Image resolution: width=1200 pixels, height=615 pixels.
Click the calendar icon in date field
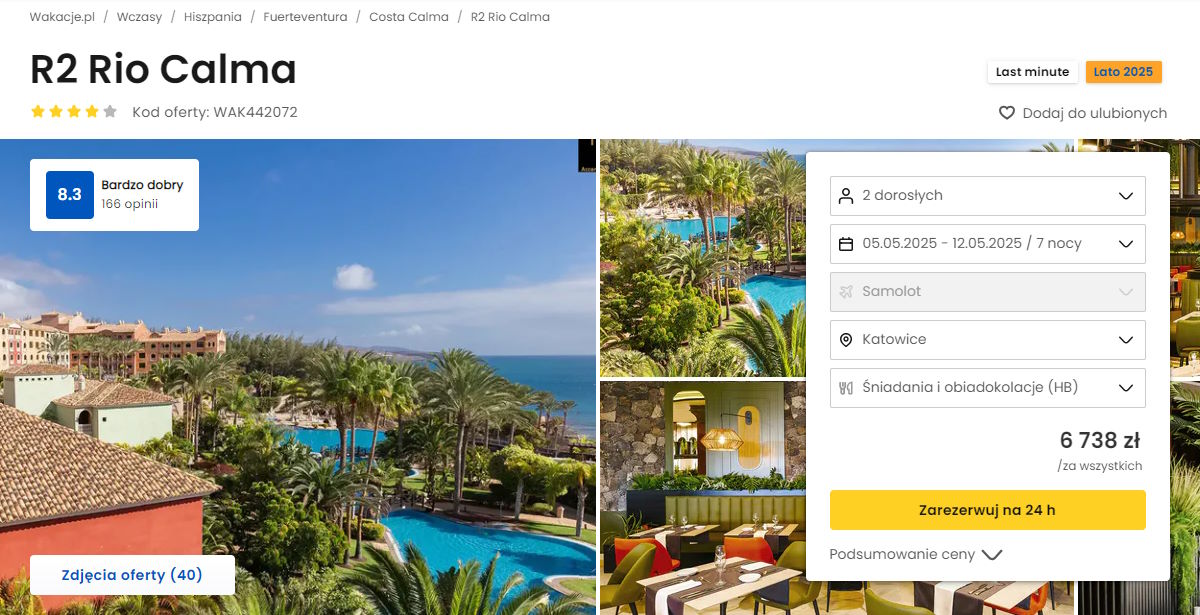pos(846,243)
